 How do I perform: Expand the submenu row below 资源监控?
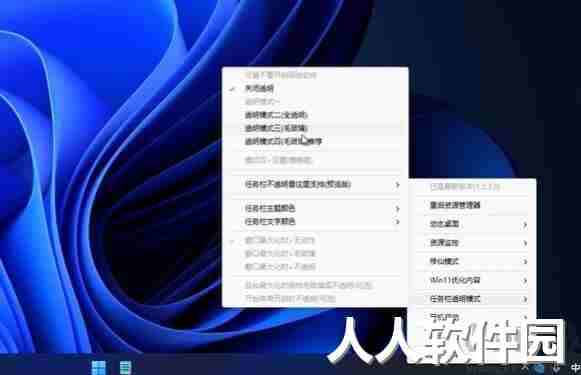(472, 261)
